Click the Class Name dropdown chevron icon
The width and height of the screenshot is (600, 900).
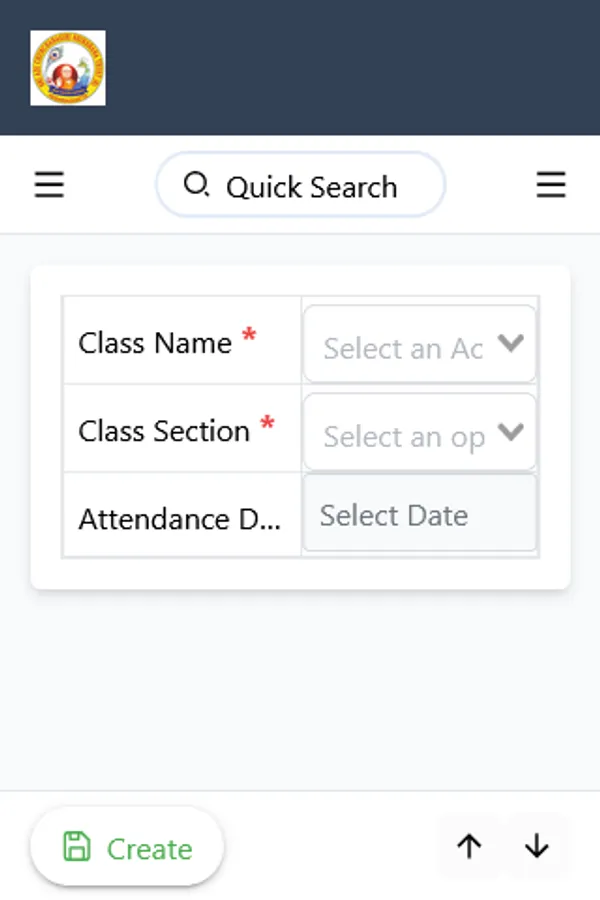[510, 343]
